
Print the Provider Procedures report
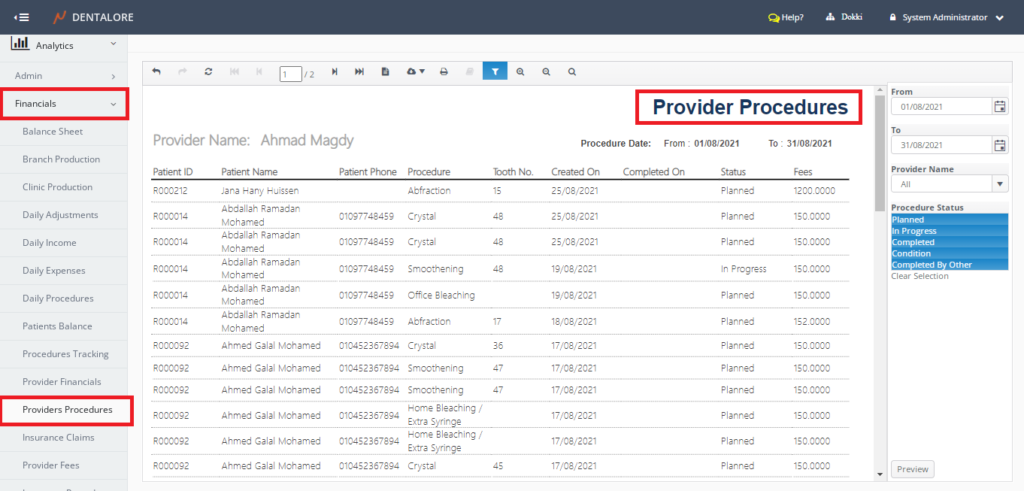[x=443, y=72]
